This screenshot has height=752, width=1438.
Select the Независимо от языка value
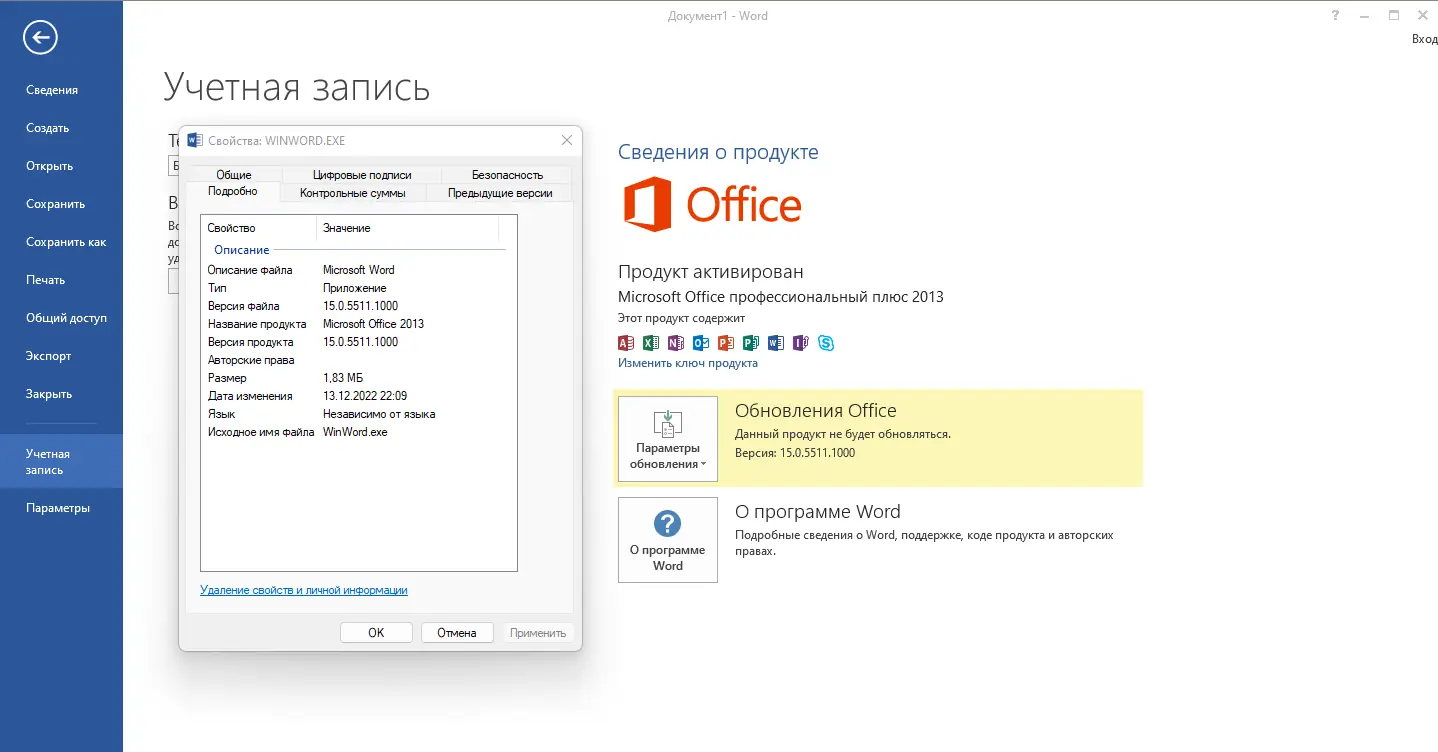point(379,414)
